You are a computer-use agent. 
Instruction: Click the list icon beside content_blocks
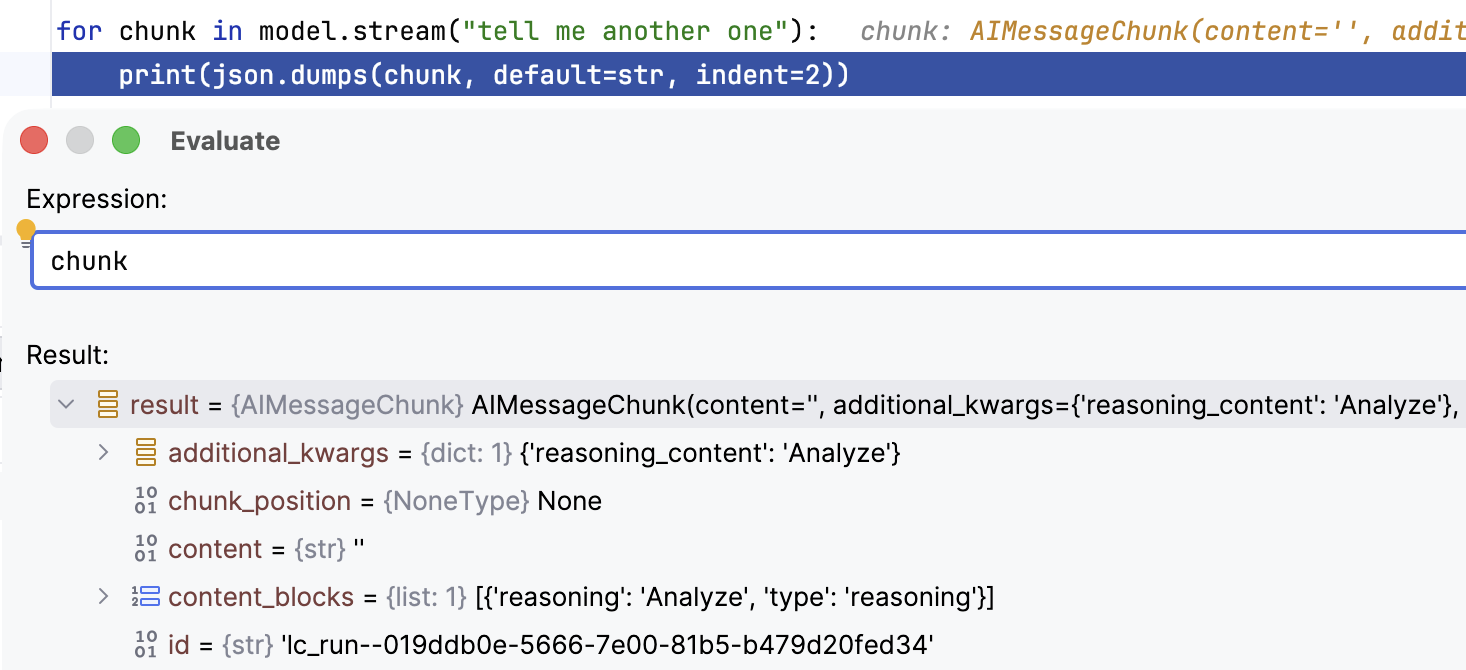tap(146, 597)
